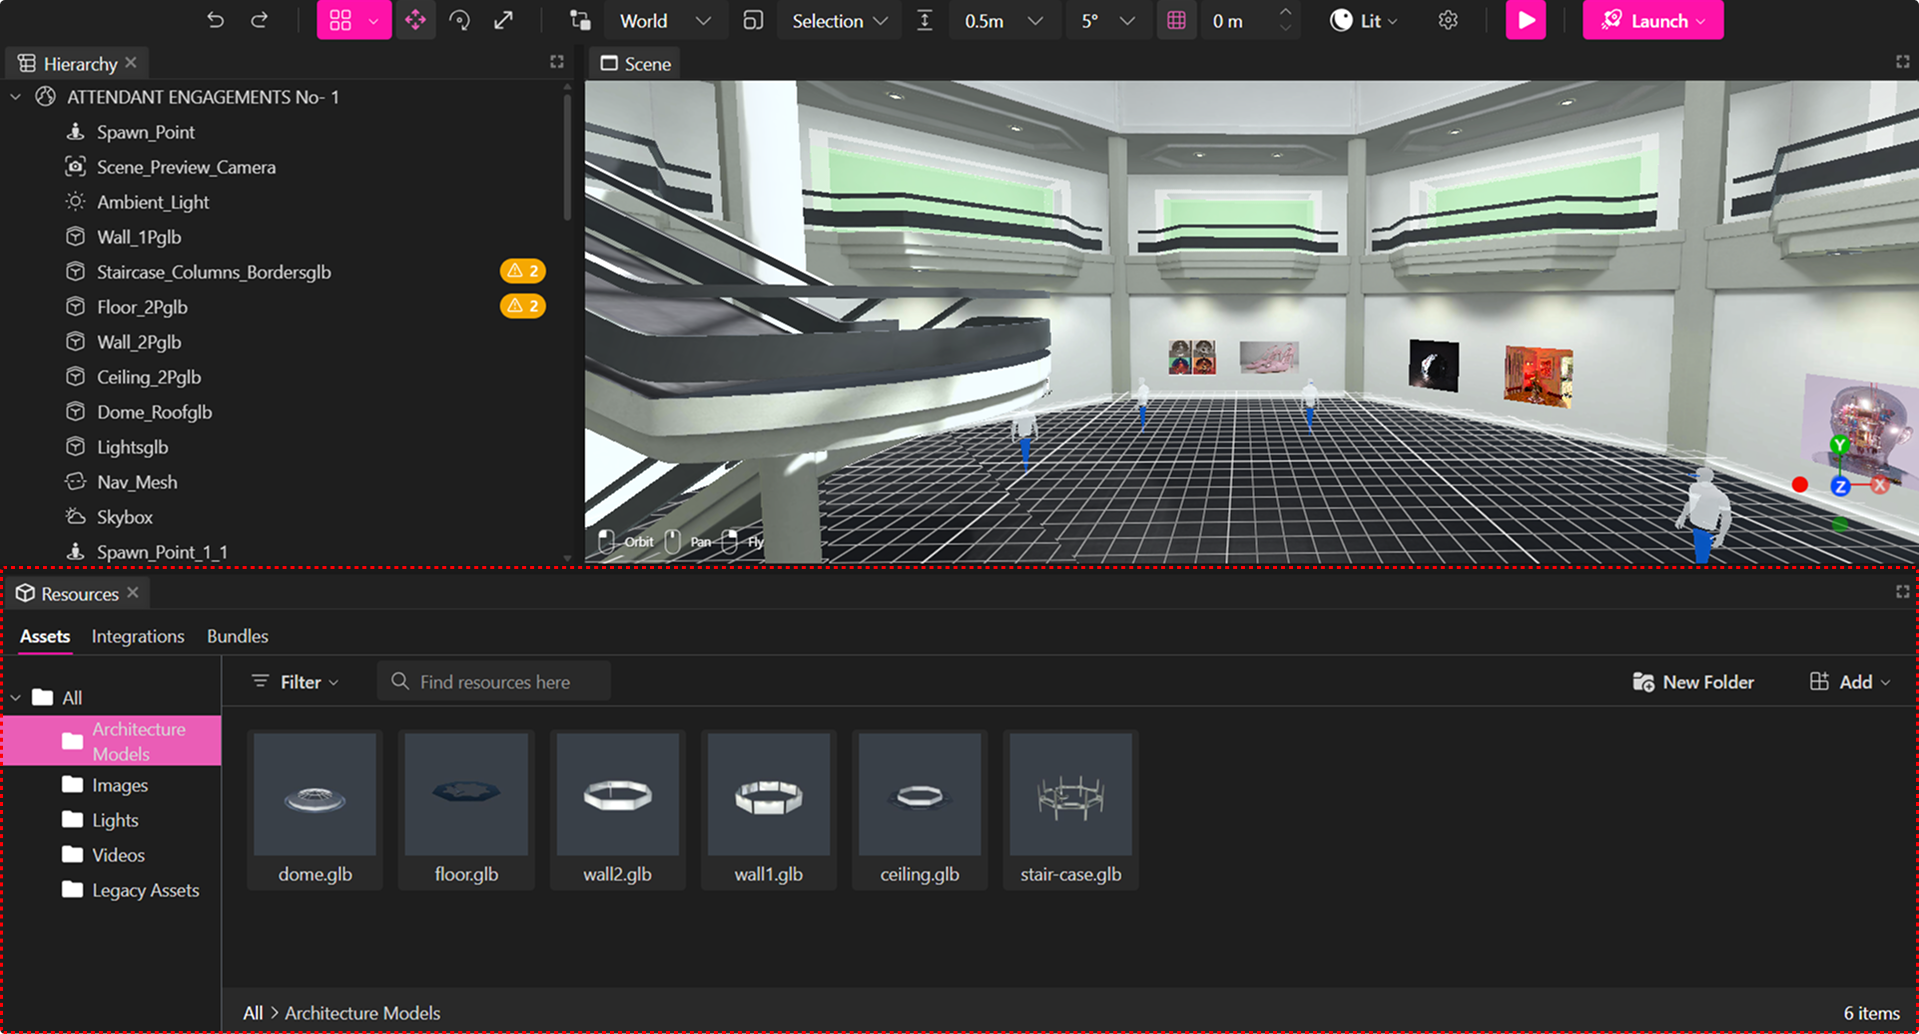The width and height of the screenshot is (1919, 1034).
Task: Click the redo arrow icon
Action: (x=259, y=20)
